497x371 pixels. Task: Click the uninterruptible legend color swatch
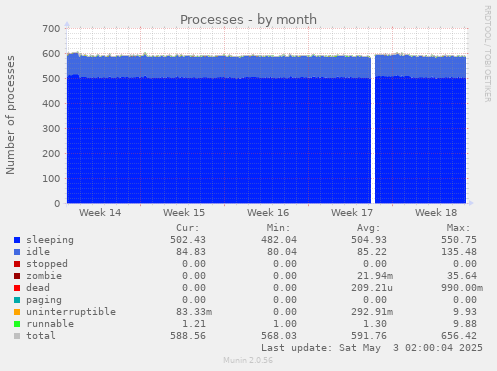(x=17, y=312)
